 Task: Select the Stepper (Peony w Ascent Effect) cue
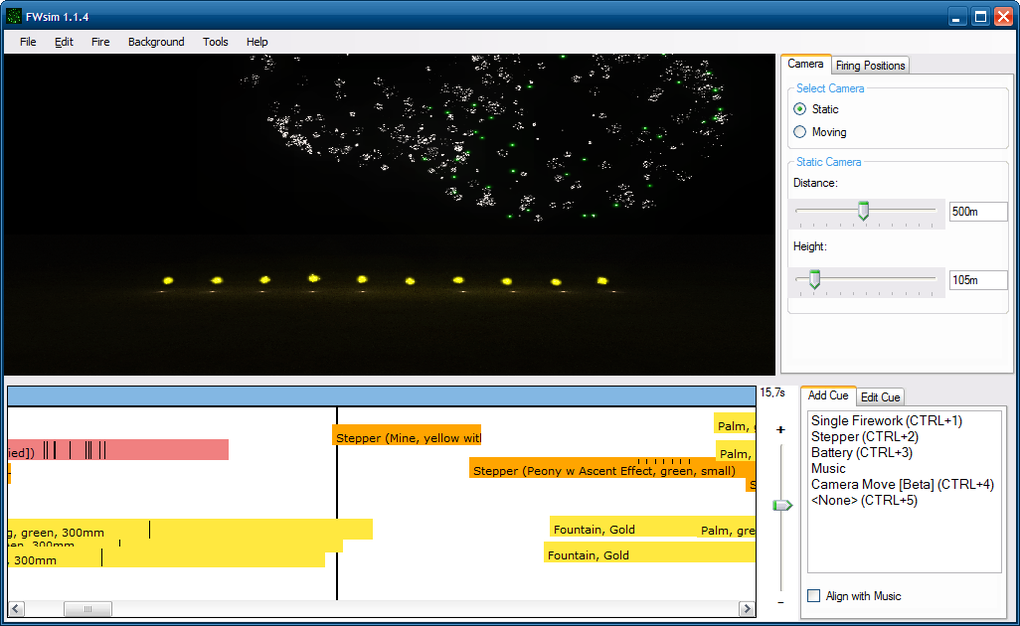(611, 468)
